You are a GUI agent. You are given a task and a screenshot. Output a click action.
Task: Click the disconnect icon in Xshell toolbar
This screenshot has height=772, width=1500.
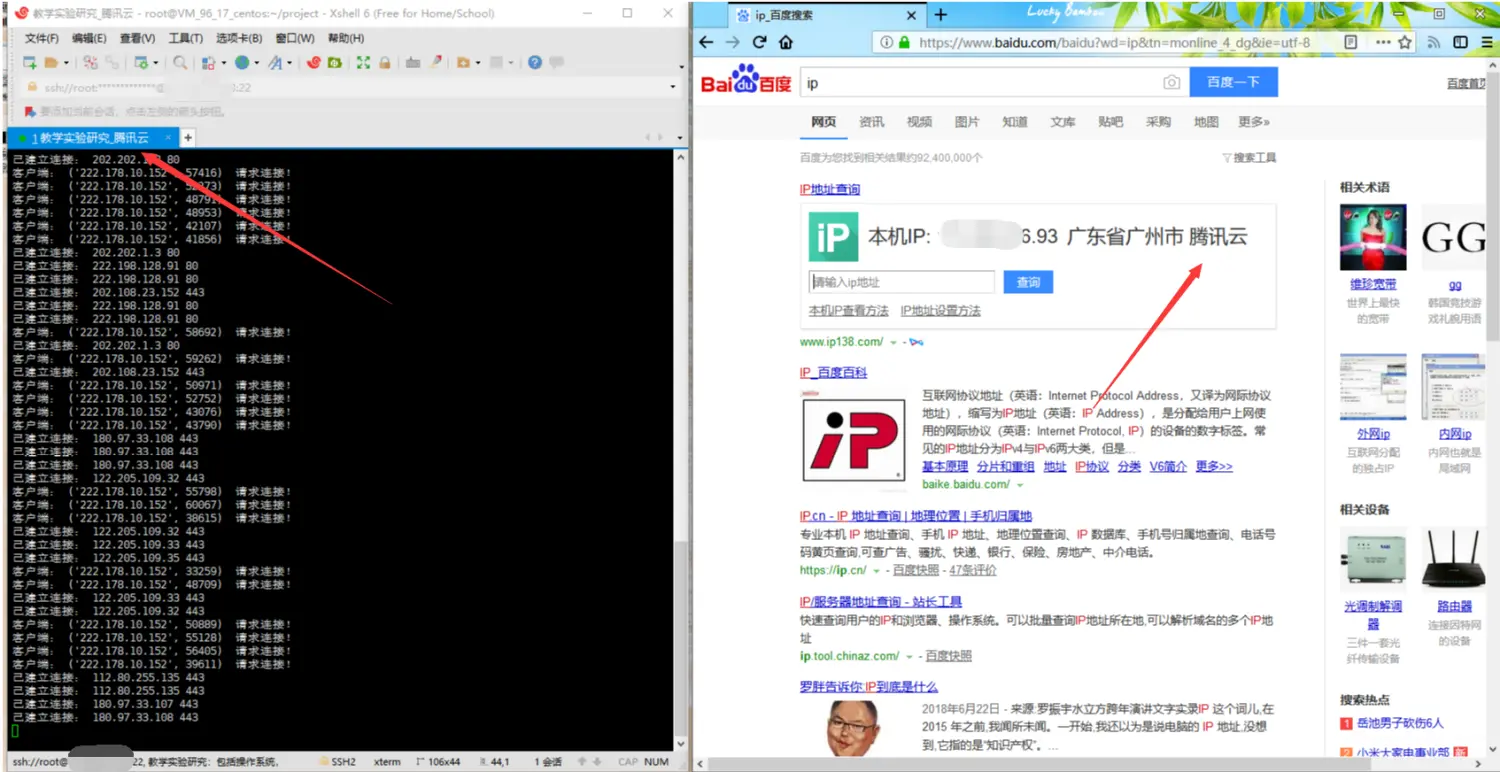[x=90, y=62]
